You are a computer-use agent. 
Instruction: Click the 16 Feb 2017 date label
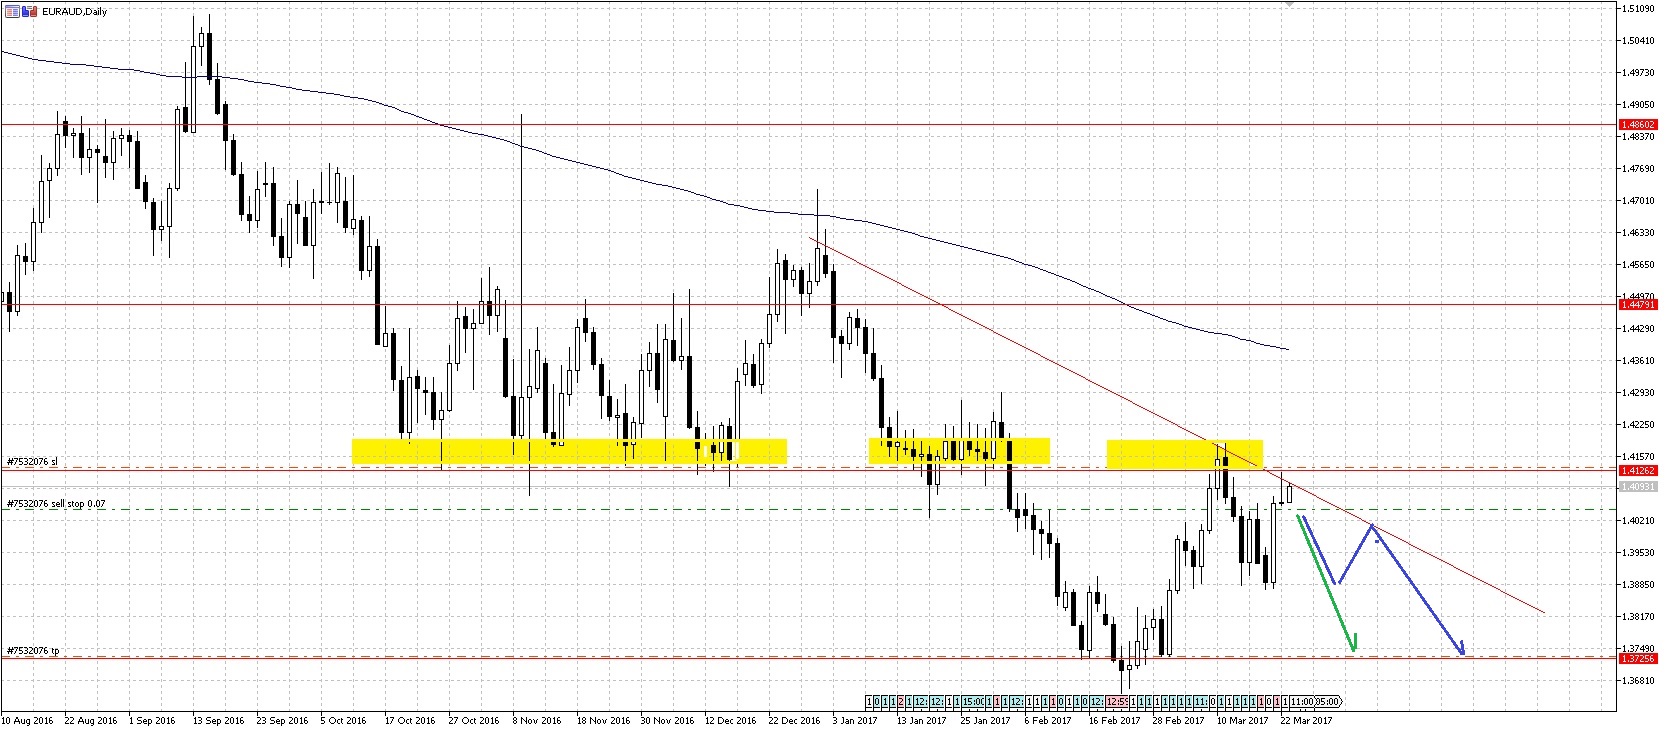click(x=1114, y=719)
